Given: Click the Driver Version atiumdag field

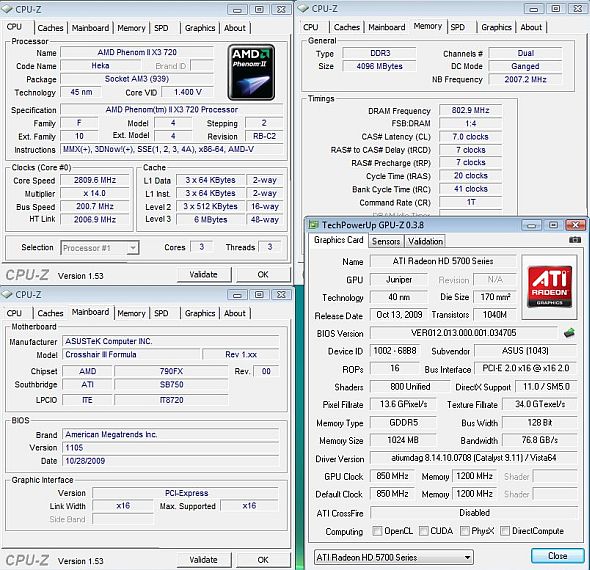Looking at the screenshot, I should click(473, 458).
